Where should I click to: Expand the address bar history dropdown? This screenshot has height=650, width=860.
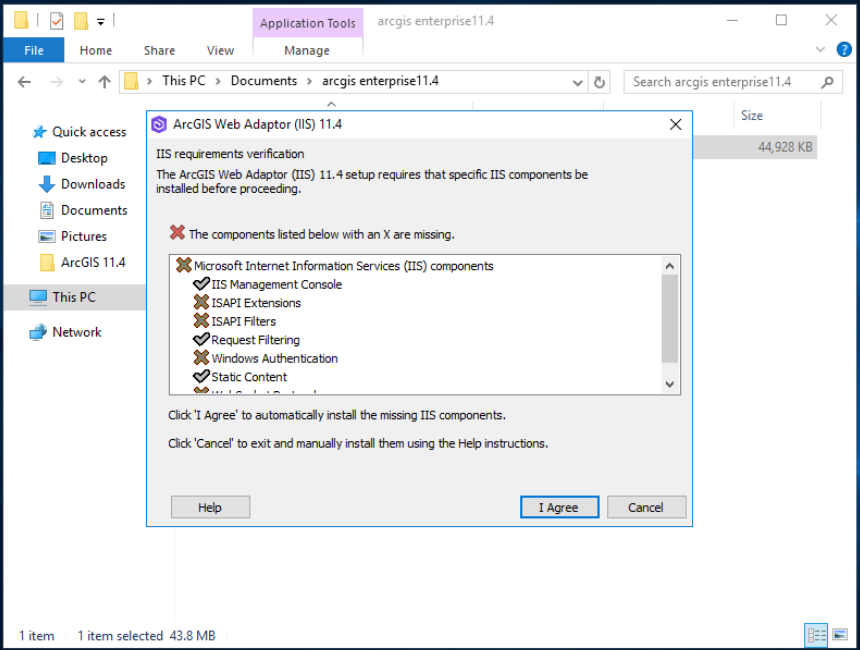(577, 83)
